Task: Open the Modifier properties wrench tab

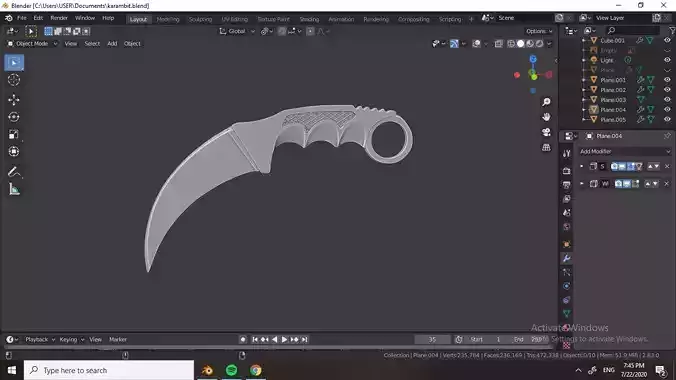Action: 566,258
